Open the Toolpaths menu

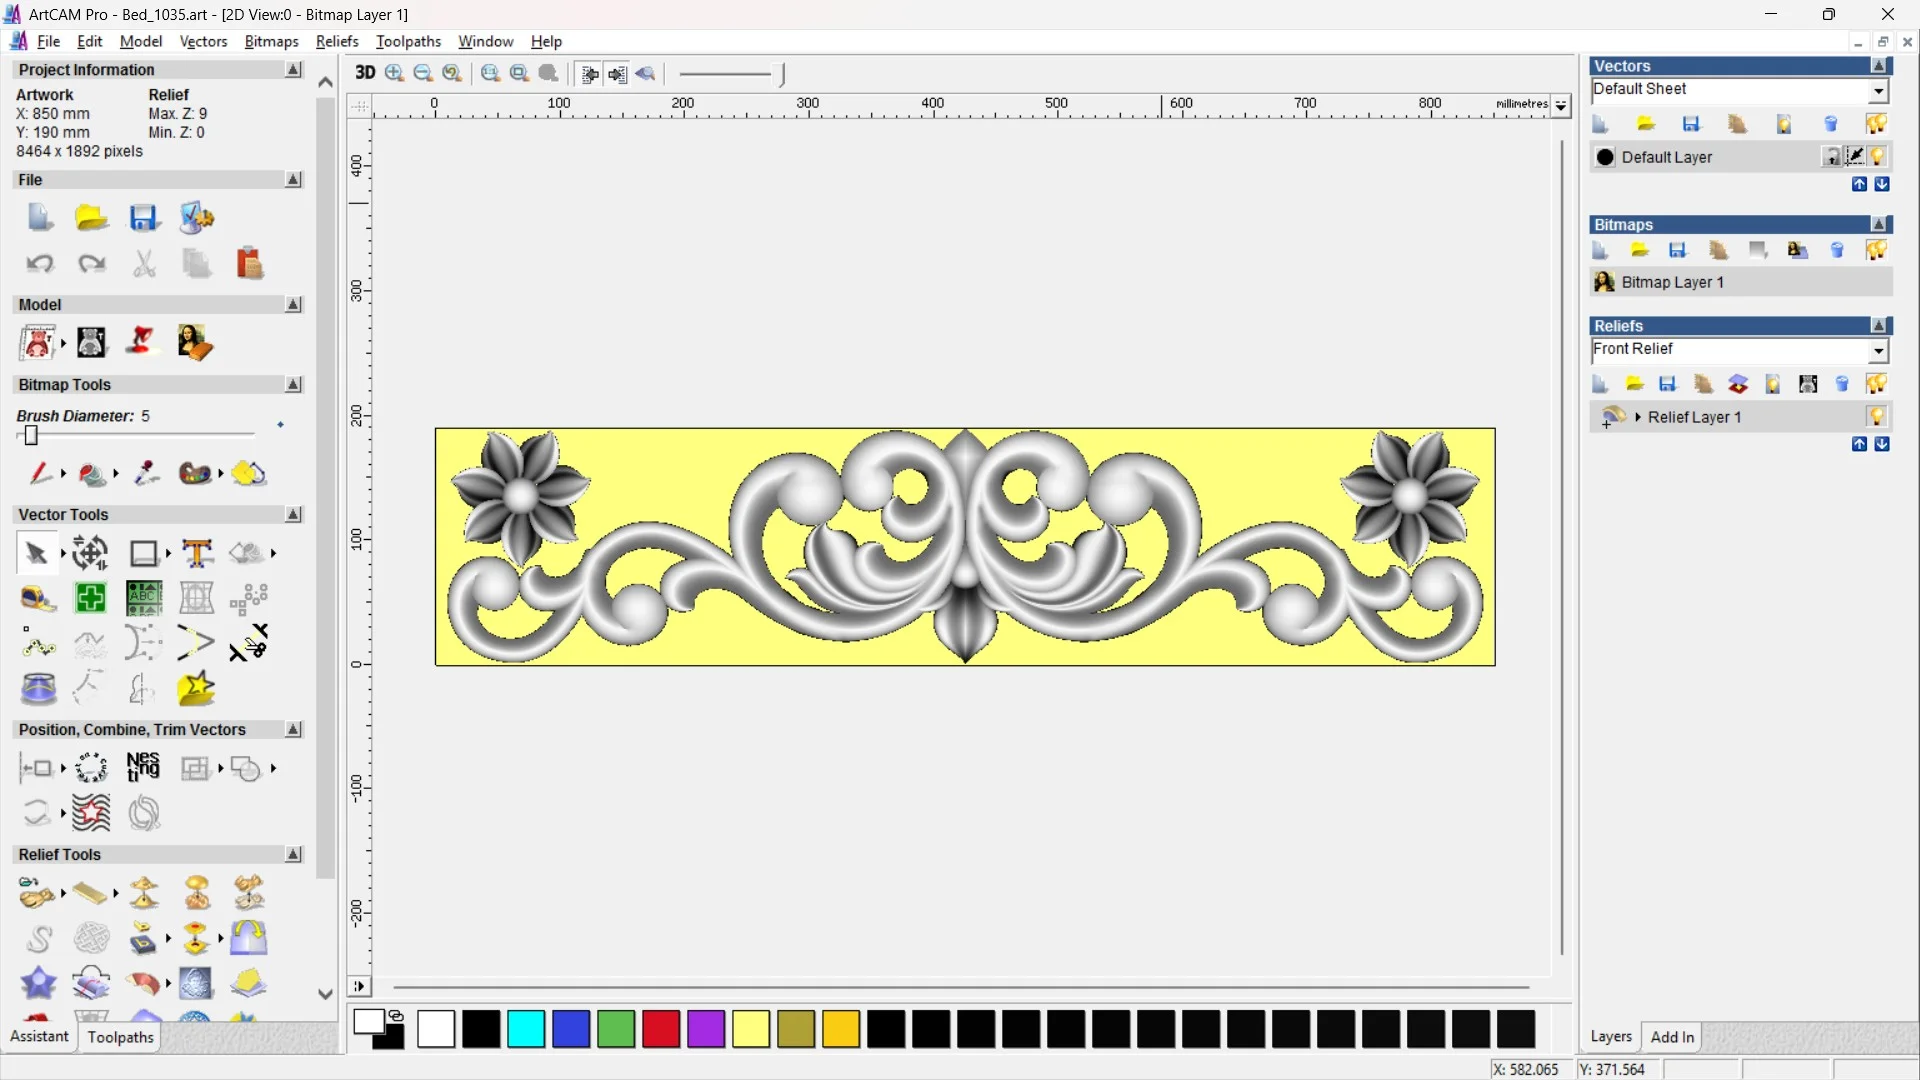pos(408,41)
